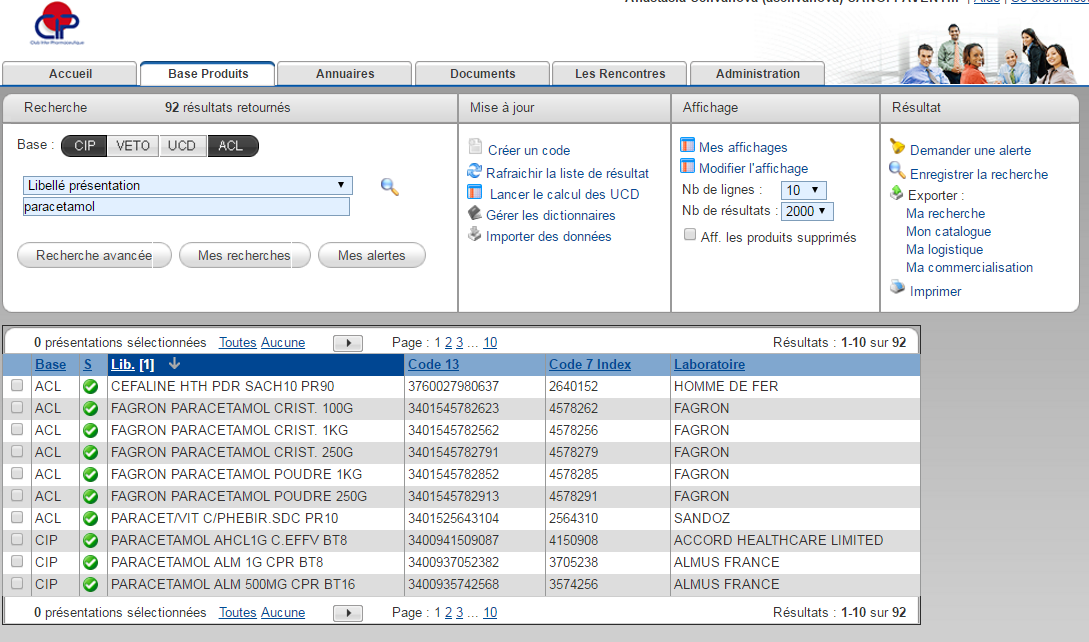The width and height of the screenshot is (1089, 642).
Task: Open the Administration tab
Action: (x=758, y=74)
